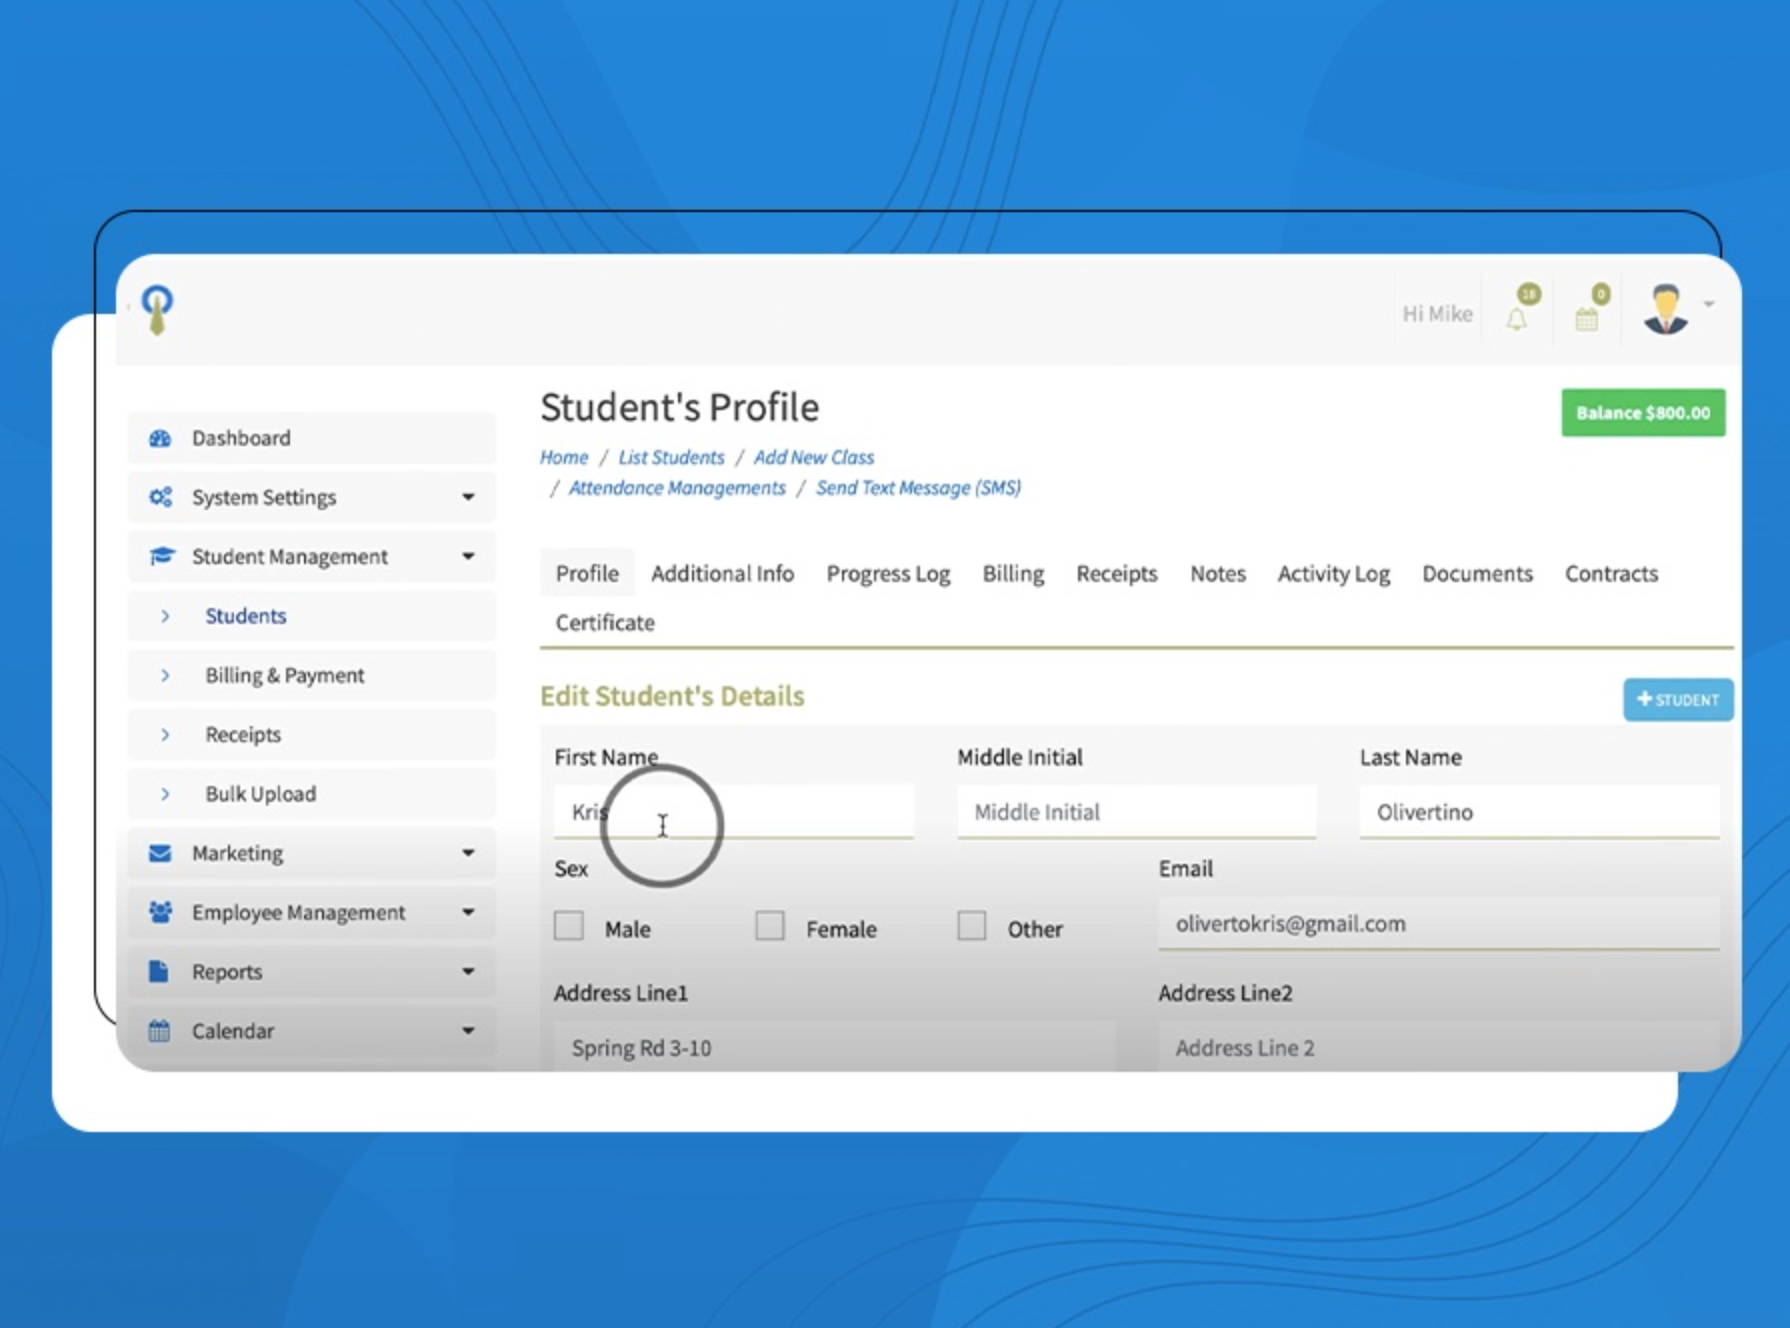Tick the Other sex checkbox
The width and height of the screenshot is (1790, 1328).
pos(971,926)
